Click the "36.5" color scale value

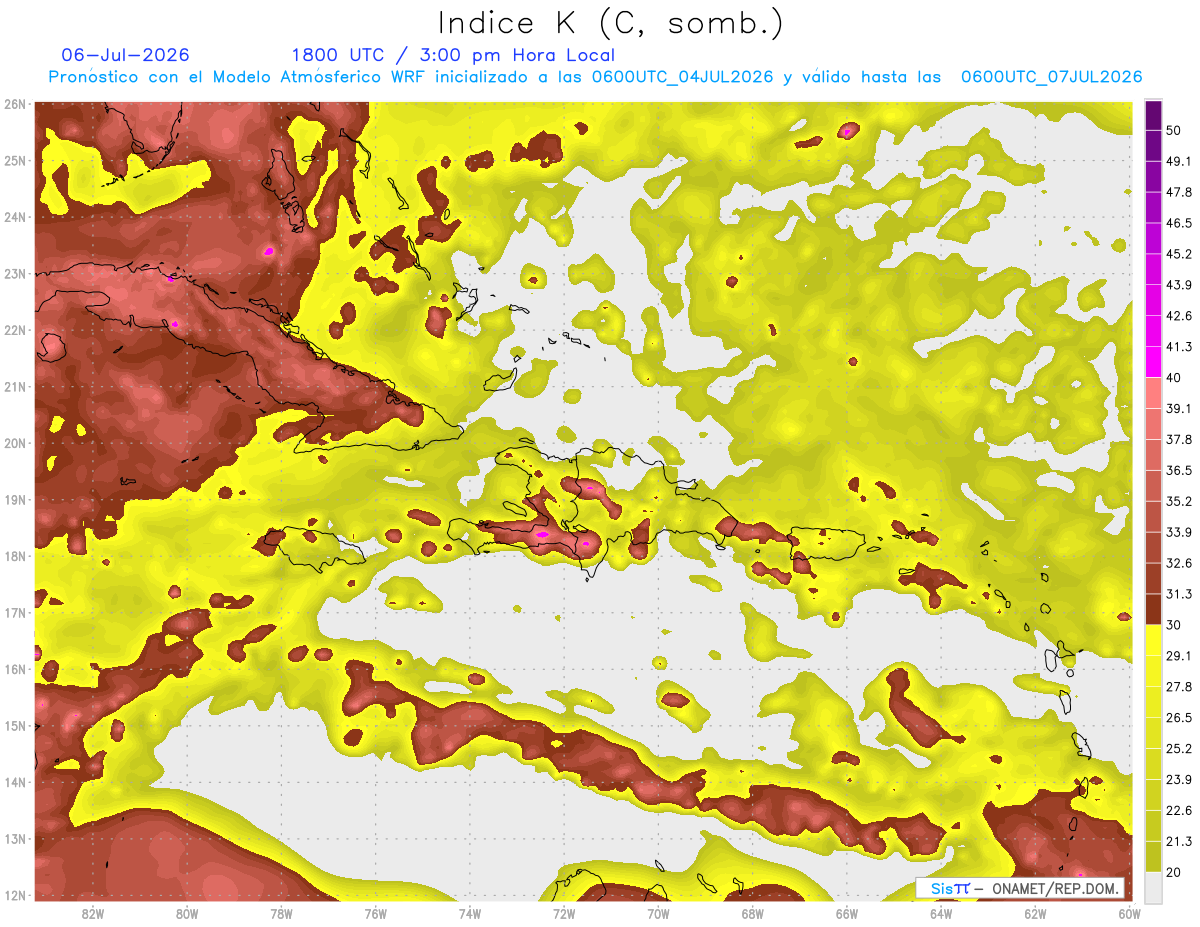1178,470
